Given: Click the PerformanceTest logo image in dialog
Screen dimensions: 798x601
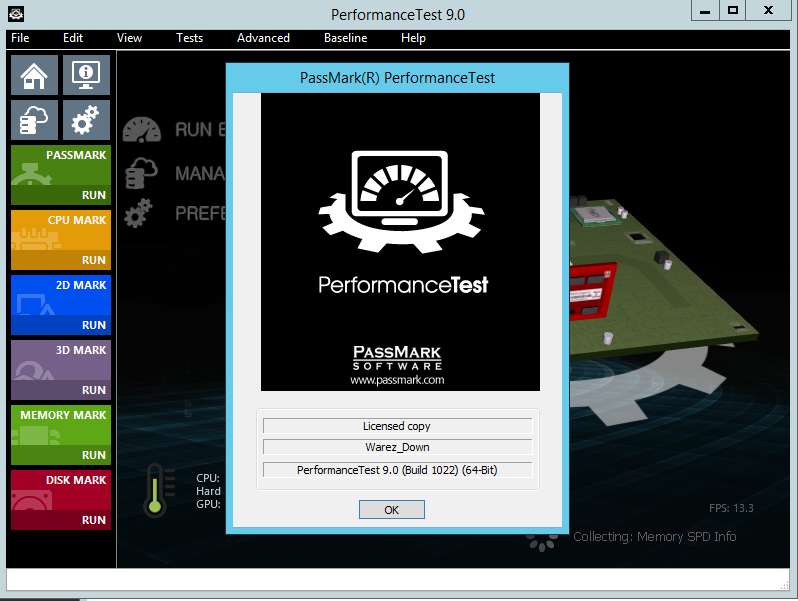Looking at the screenshot, I should click(x=401, y=242).
